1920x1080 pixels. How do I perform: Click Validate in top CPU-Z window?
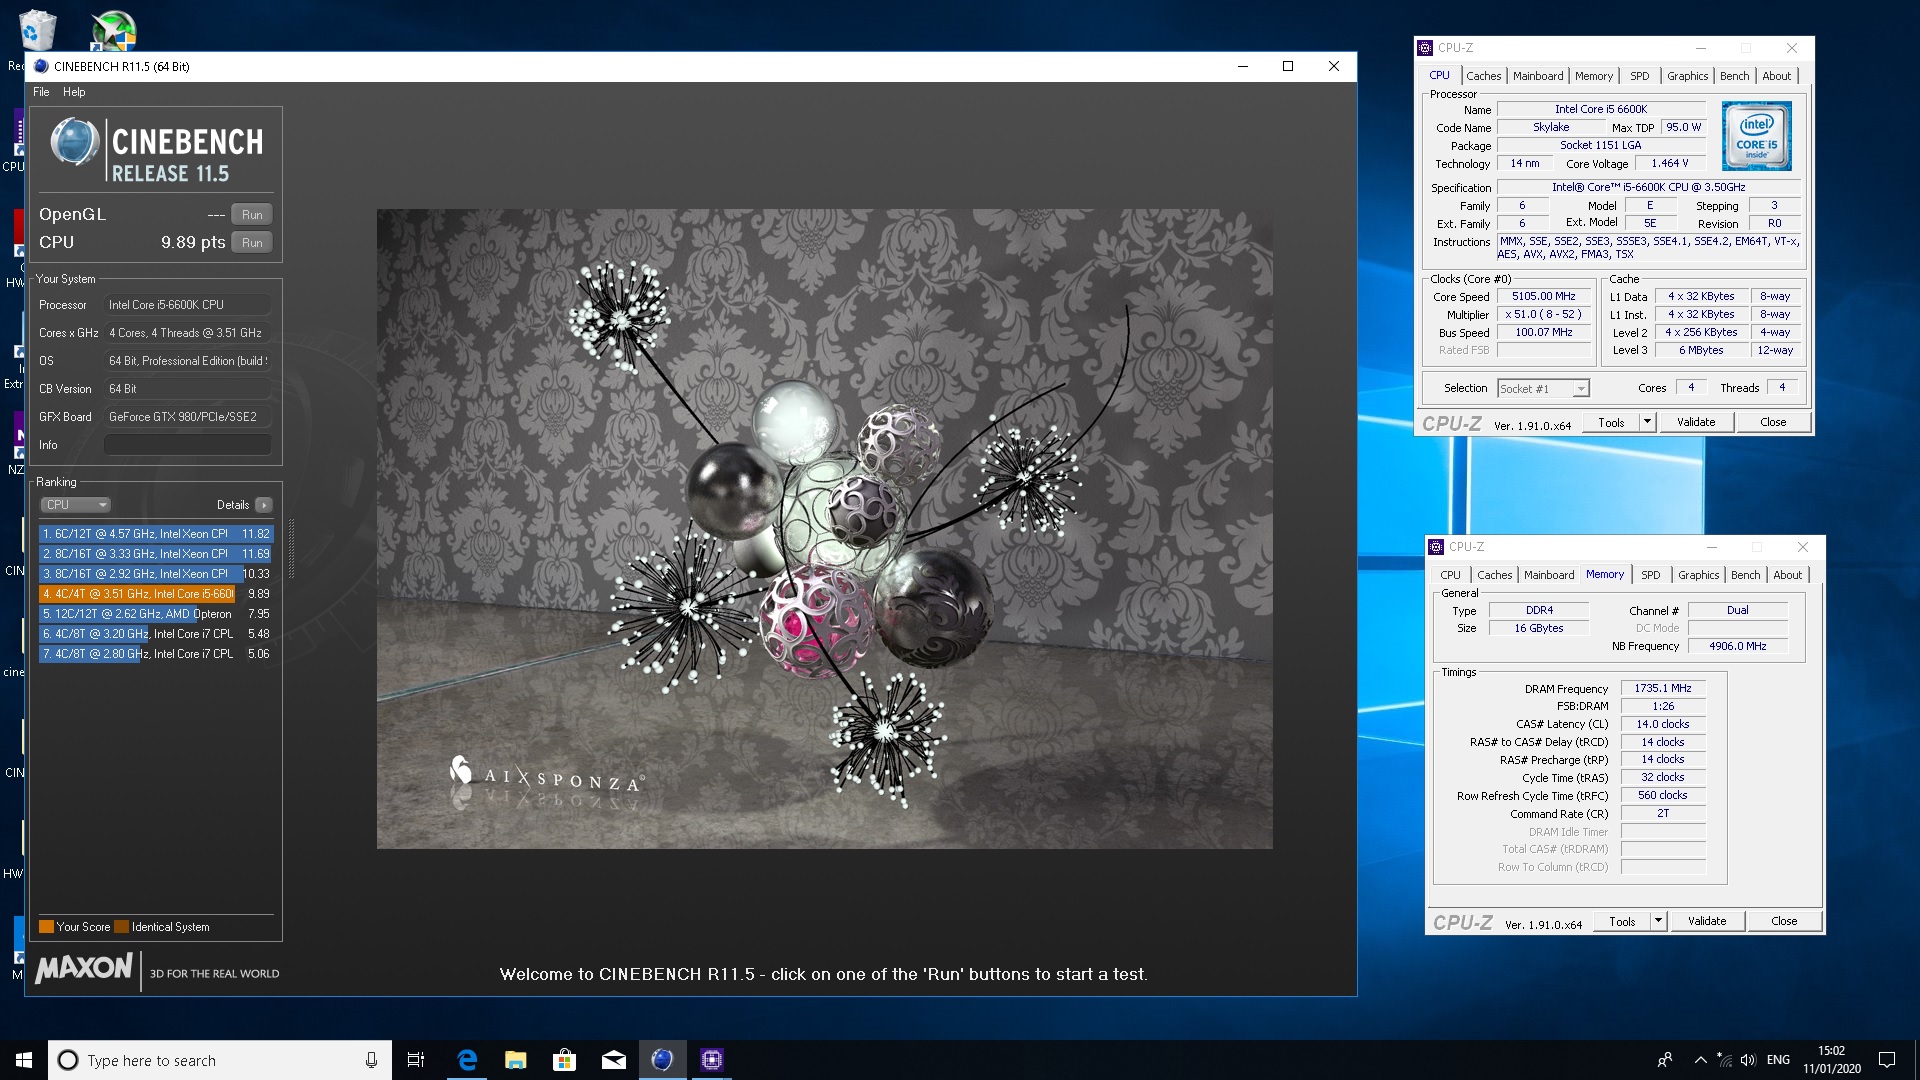(x=1696, y=422)
